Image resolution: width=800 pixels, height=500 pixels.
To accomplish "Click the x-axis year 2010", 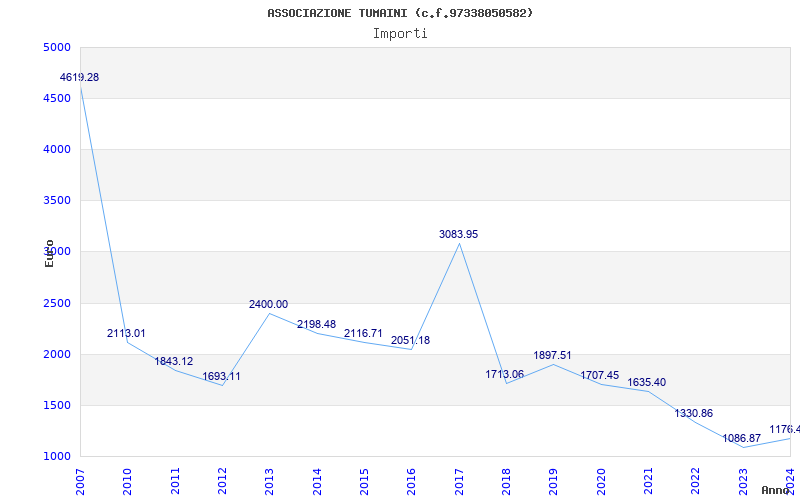I will click(127, 482).
